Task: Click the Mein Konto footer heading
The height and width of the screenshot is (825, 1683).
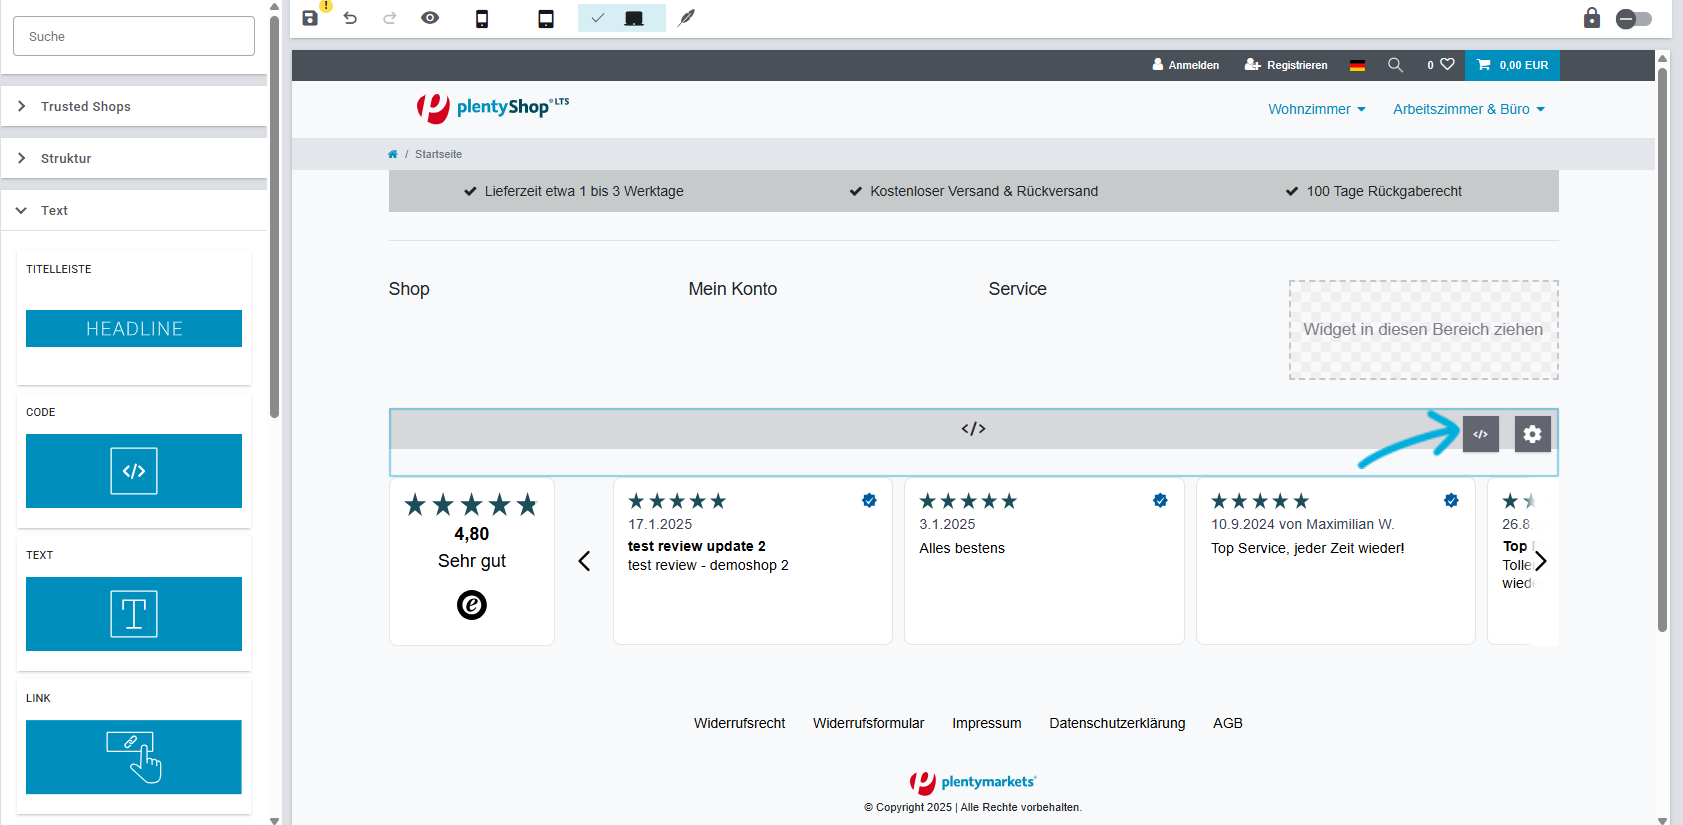Action: 733,289
